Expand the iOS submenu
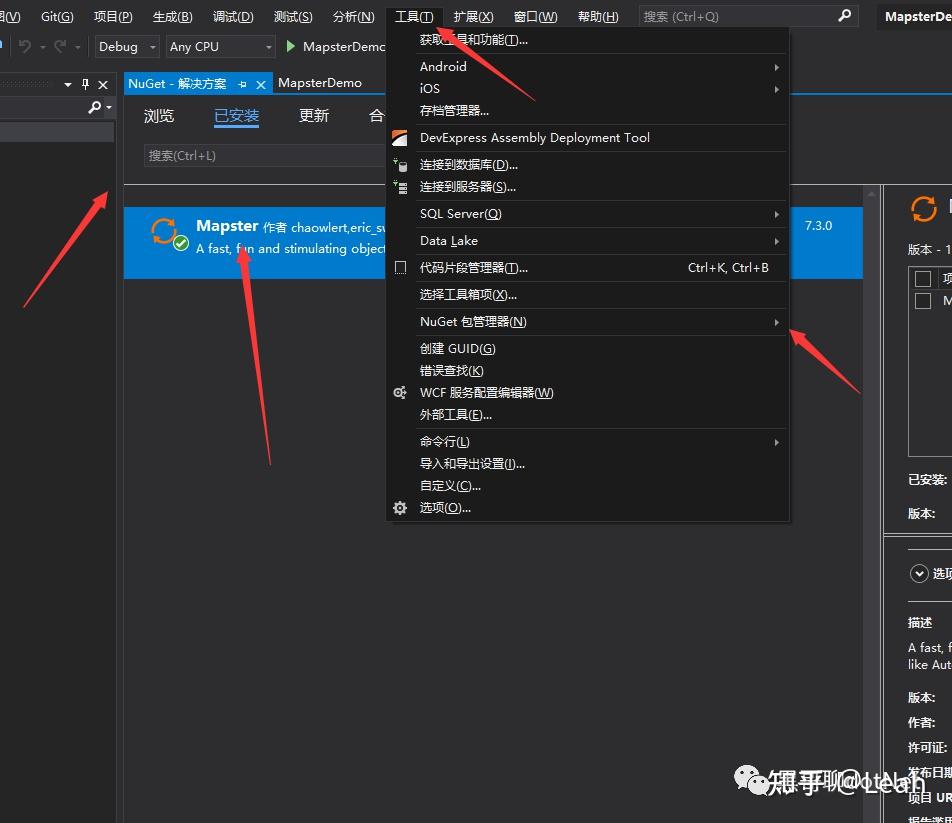The width and height of the screenshot is (952, 823). 777,89
